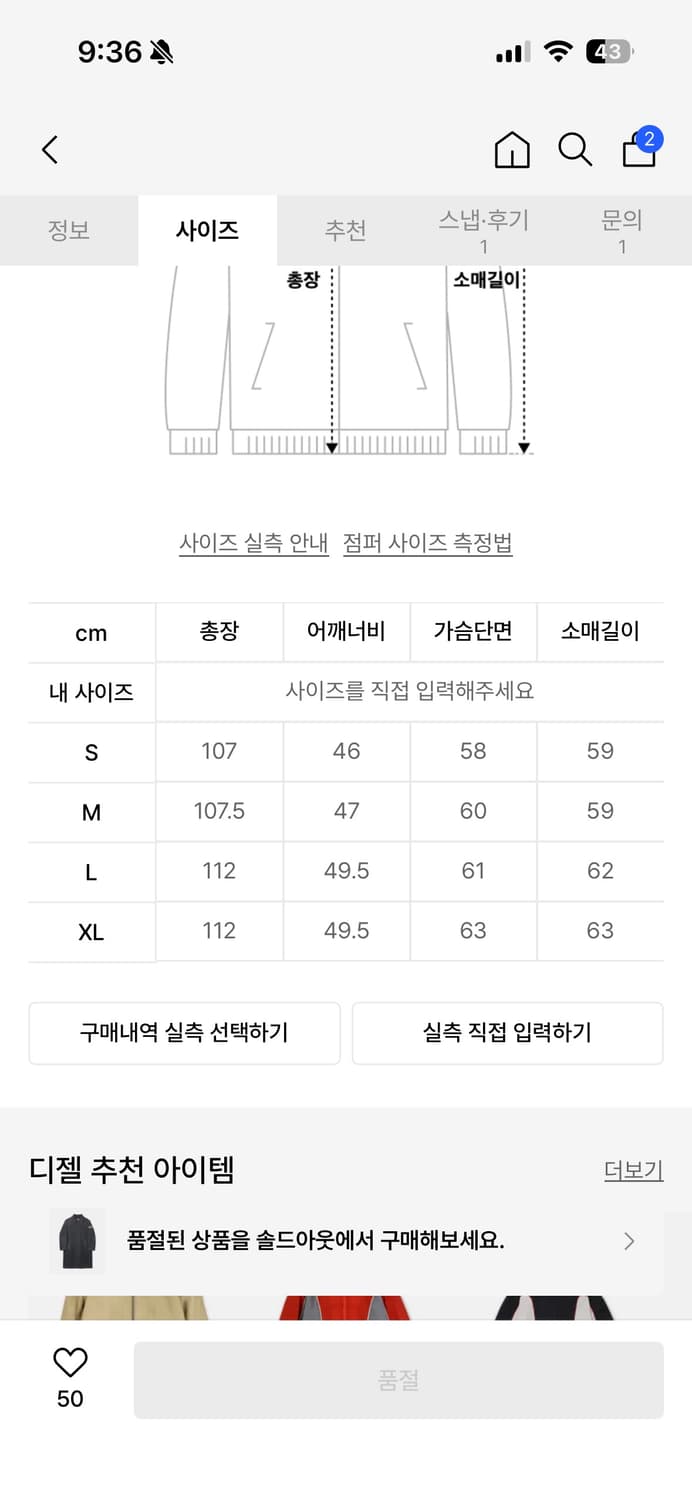Tap 더보기 for 디젤 recommendations

point(633,1170)
